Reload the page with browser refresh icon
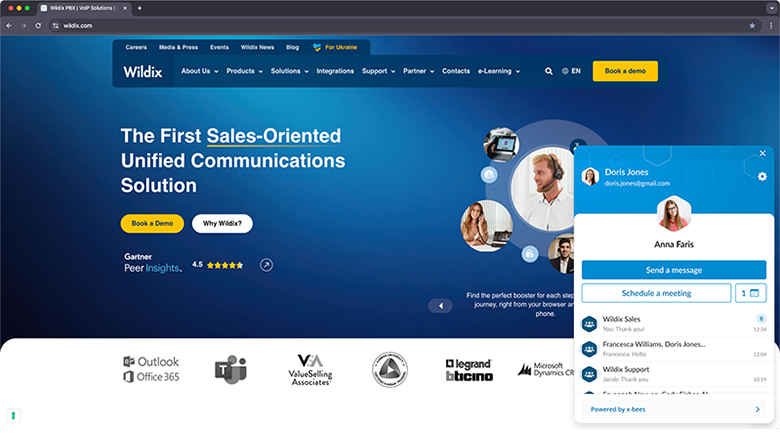780x439 pixels. (38, 25)
